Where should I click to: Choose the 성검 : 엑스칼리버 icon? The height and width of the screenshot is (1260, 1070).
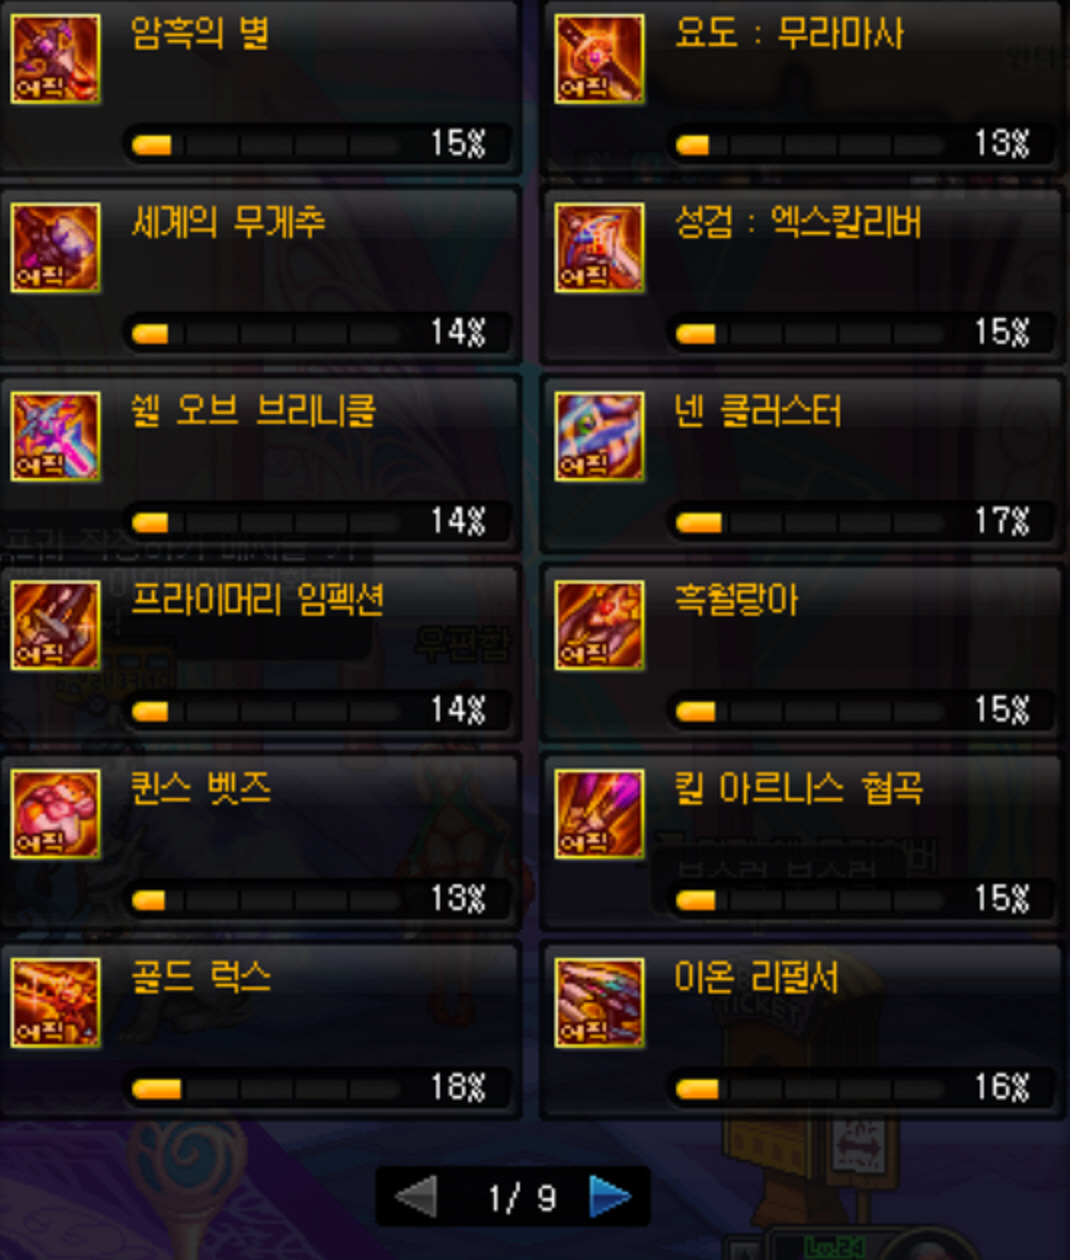click(599, 248)
